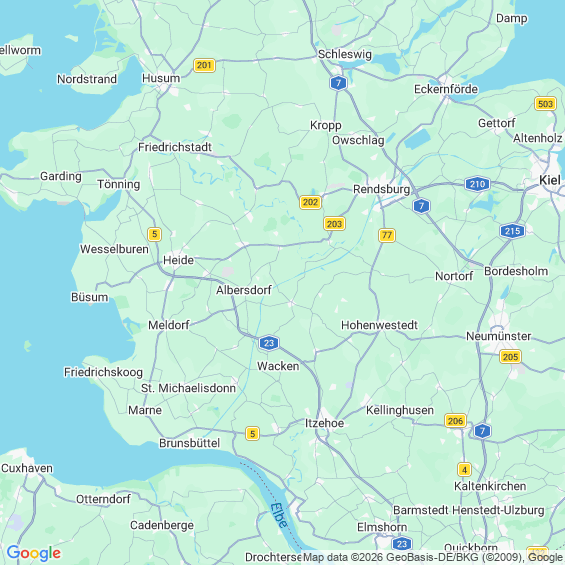Click the Husum town label
The width and height of the screenshot is (565, 565).
161,78
